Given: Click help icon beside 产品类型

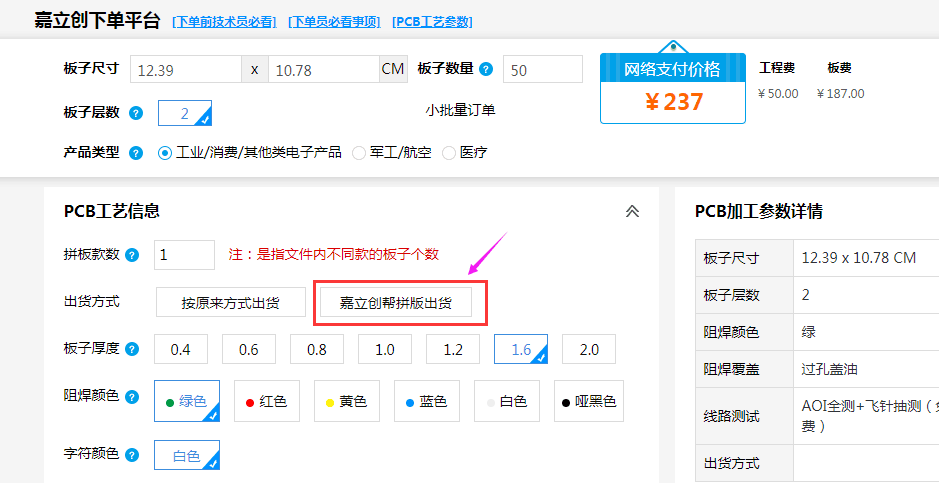Looking at the screenshot, I should click(136, 153).
